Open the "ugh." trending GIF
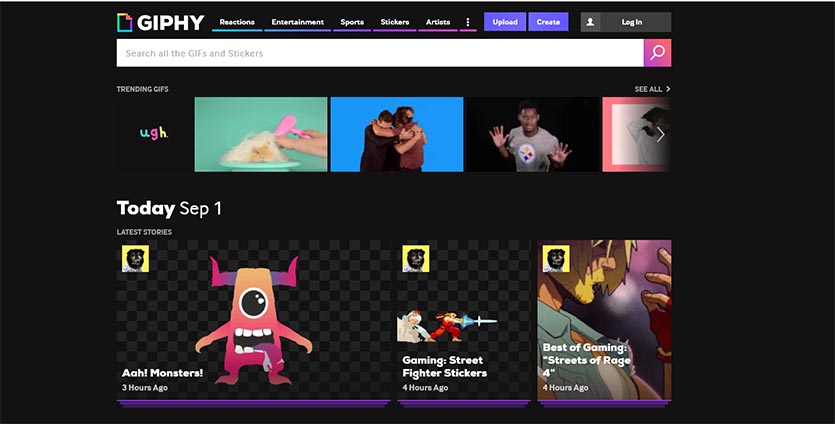835x424 pixels. (x=153, y=134)
